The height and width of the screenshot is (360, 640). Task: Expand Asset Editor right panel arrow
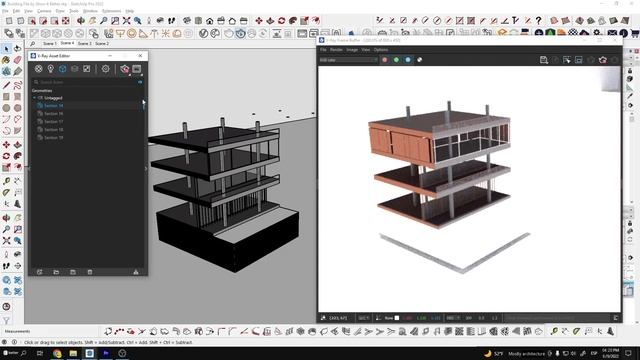[146, 169]
